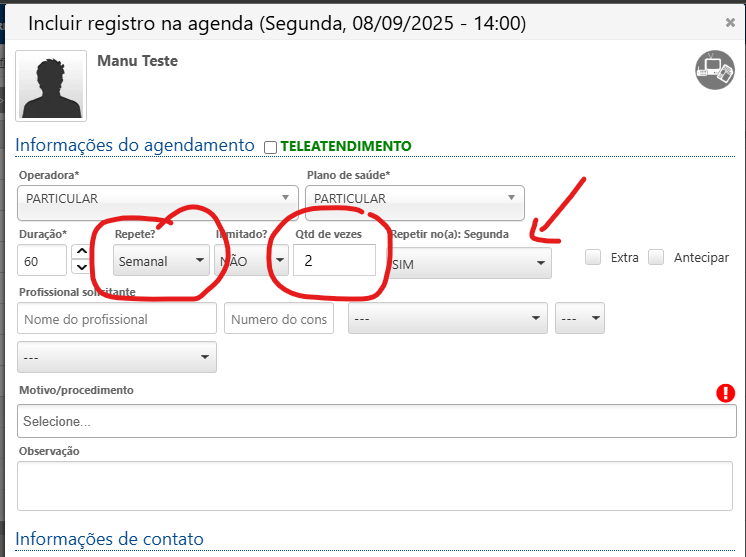Decrease Duração with down arrow
The height and width of the screenshot is (557, 746).
point(82,267)
